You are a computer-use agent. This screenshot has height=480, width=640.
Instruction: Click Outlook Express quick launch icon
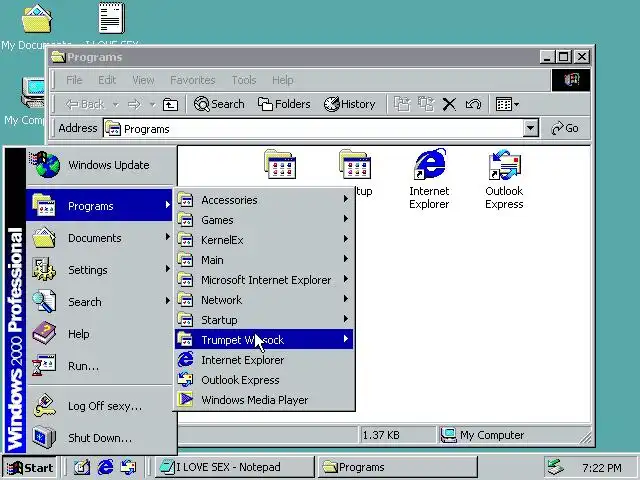click(128, 468)
